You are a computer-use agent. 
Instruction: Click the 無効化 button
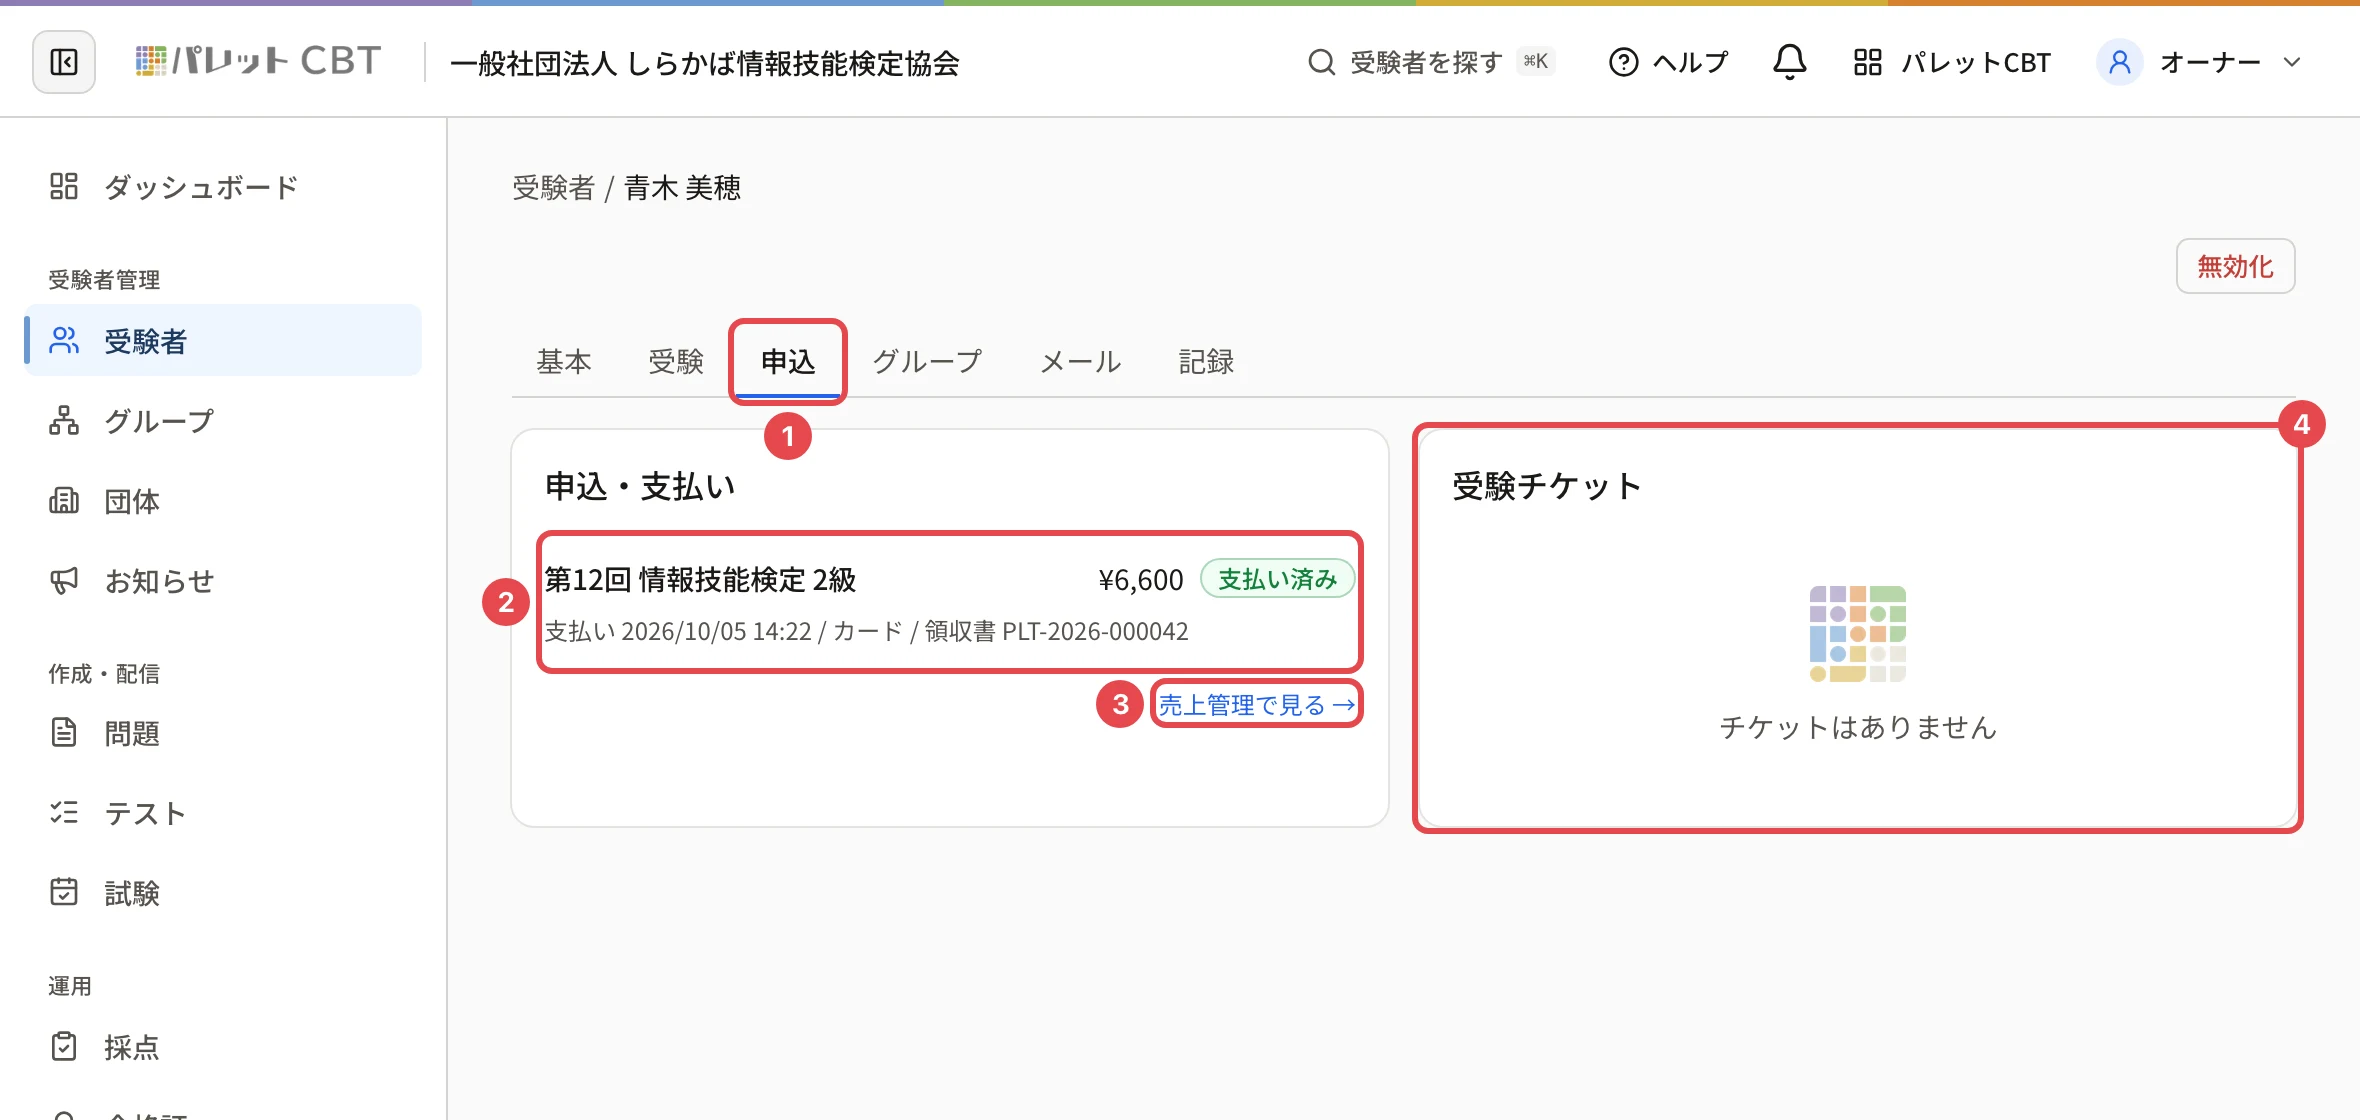2235,266
